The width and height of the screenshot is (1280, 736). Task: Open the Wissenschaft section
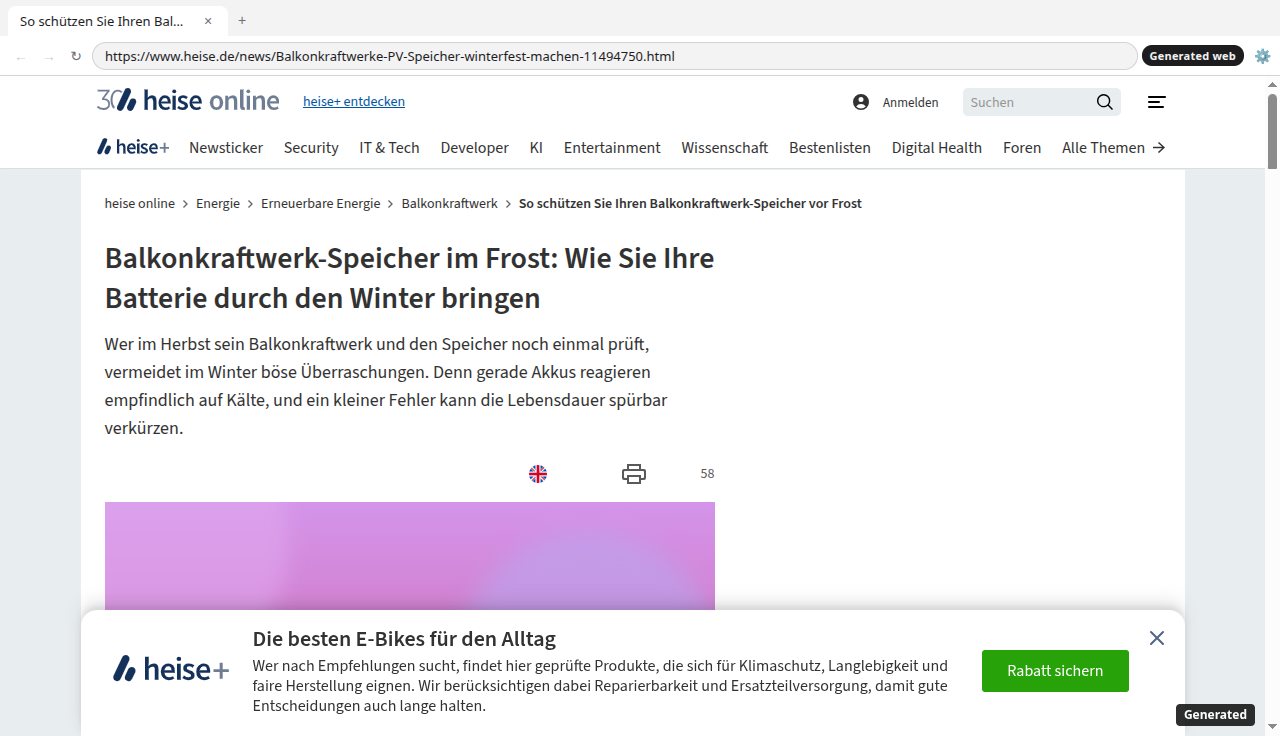[725, 147]
